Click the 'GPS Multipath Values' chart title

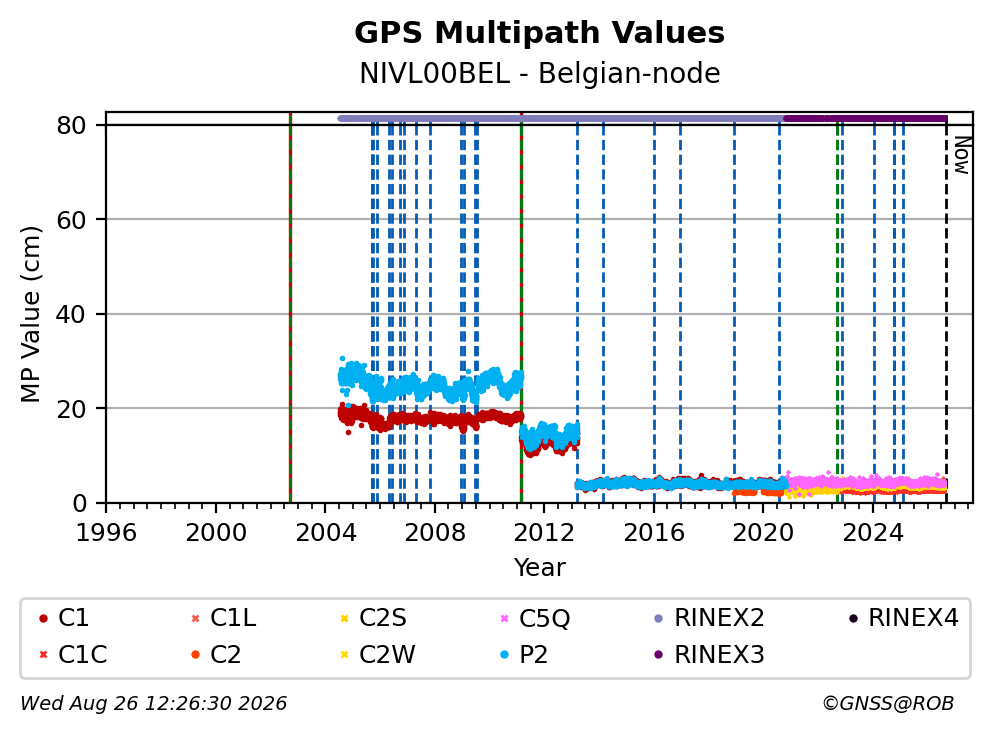click(x=539, y=33)
